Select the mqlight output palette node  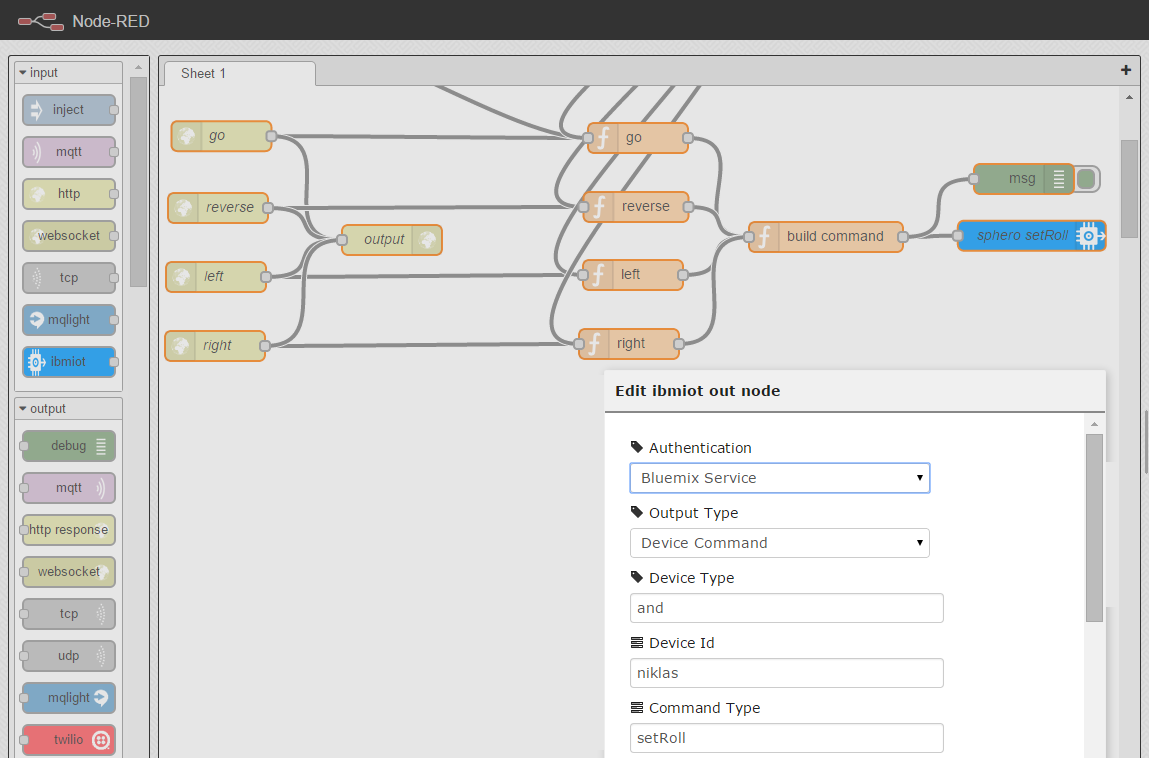click(x=69, y=698)
